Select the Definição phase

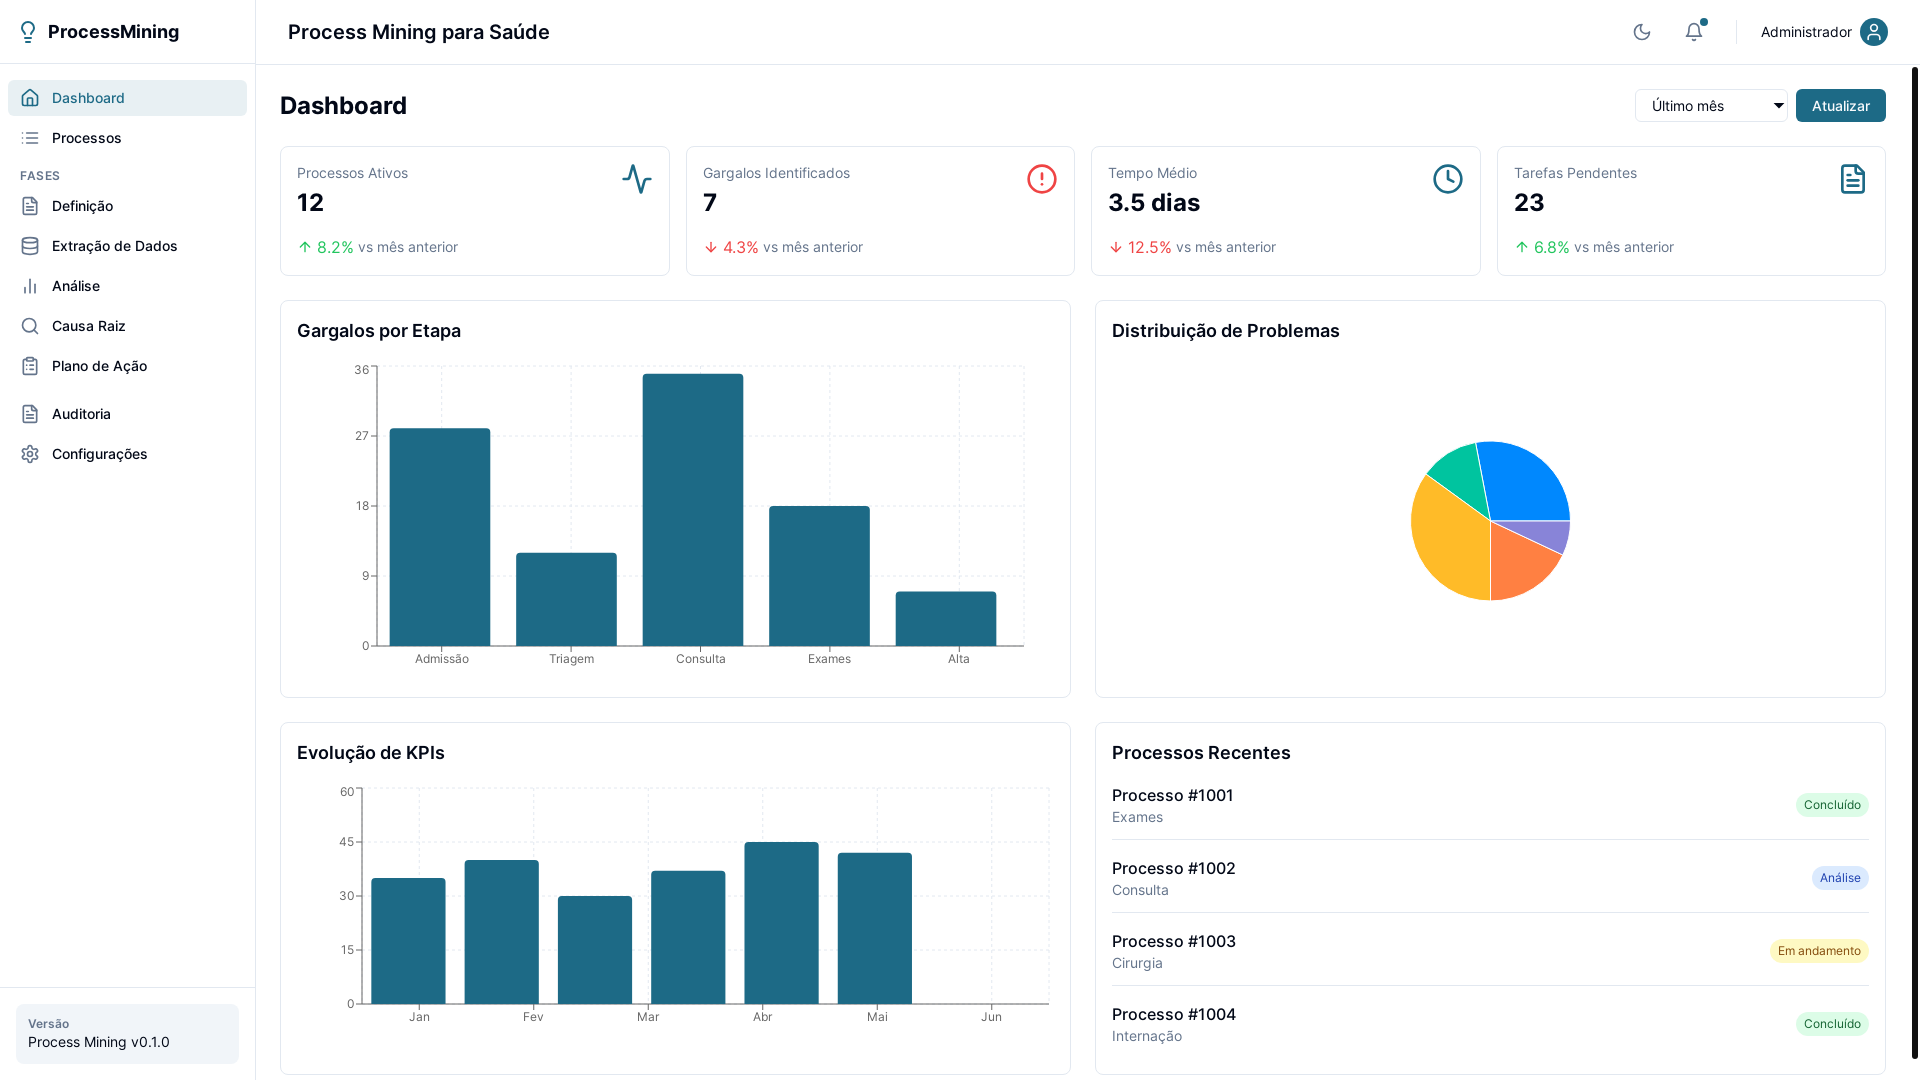pos(127,206)
